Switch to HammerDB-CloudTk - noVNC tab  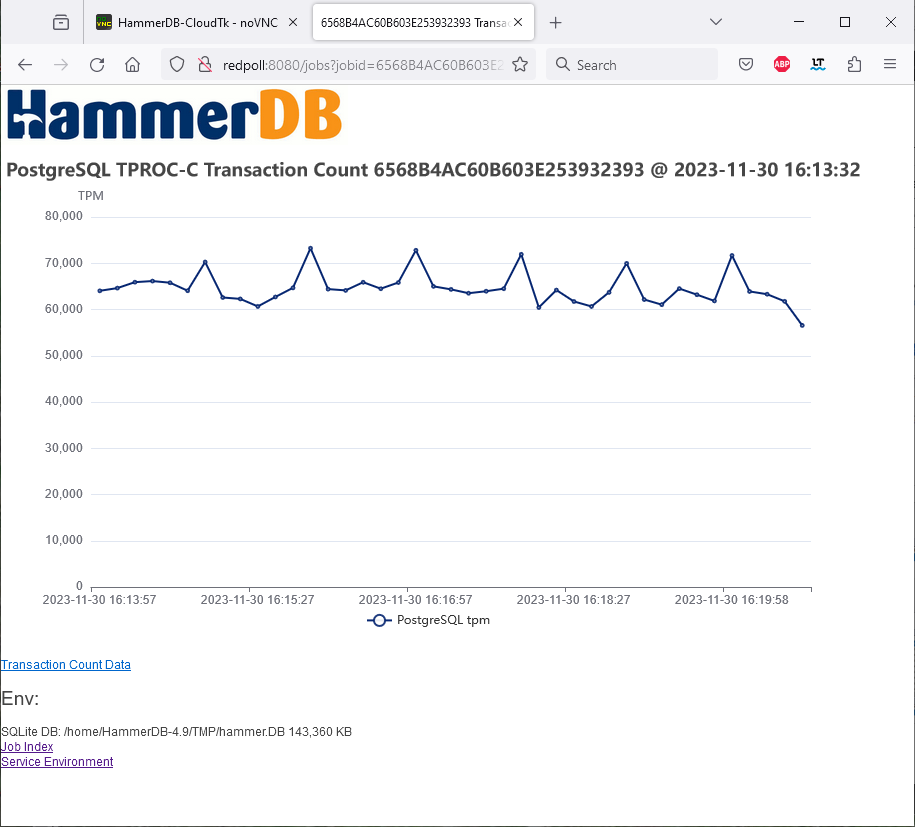pyautogui.click(x=197, y=23)
